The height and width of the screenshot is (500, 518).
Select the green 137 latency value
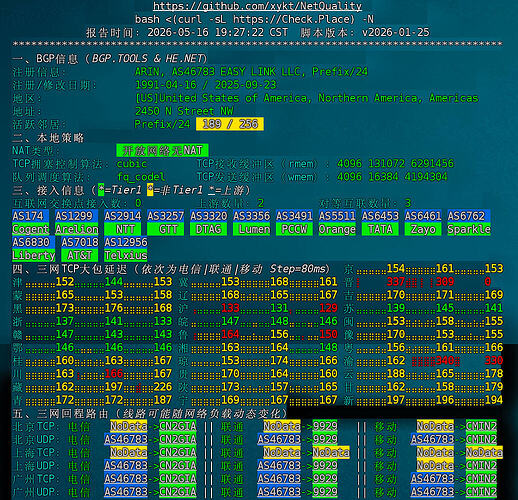[x=65, y=321]
